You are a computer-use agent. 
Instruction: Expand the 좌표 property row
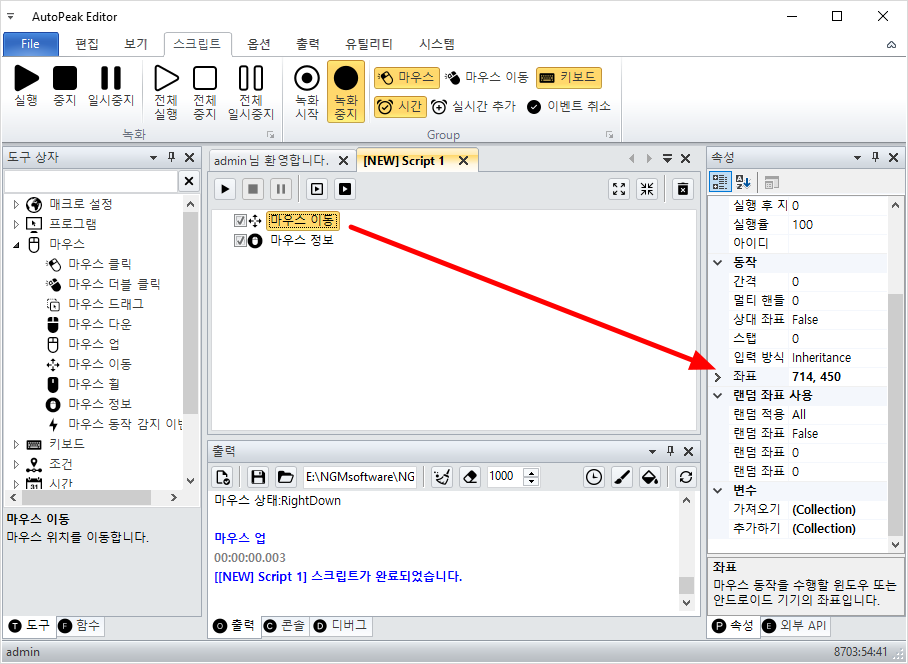click(717, 377)
